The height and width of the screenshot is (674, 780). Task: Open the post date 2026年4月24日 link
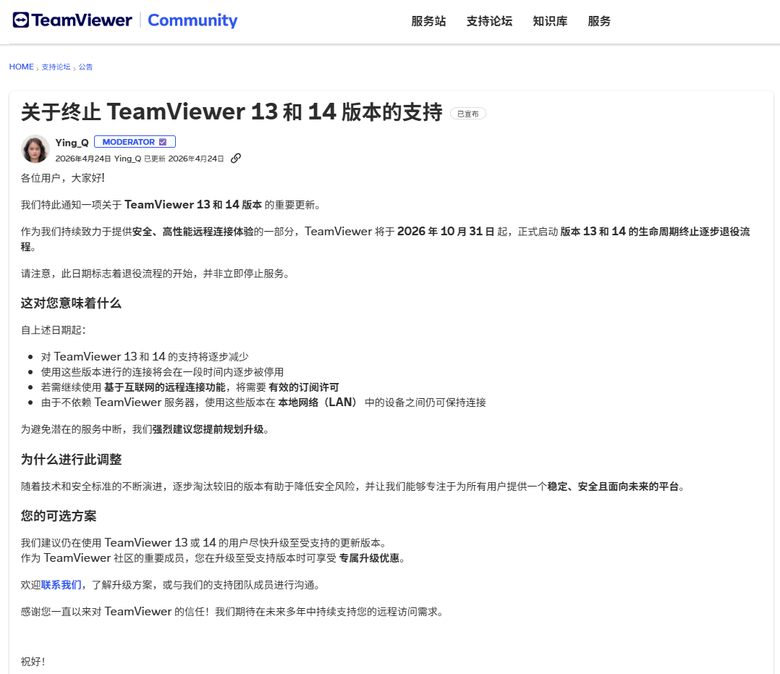(x=83, y=159)
